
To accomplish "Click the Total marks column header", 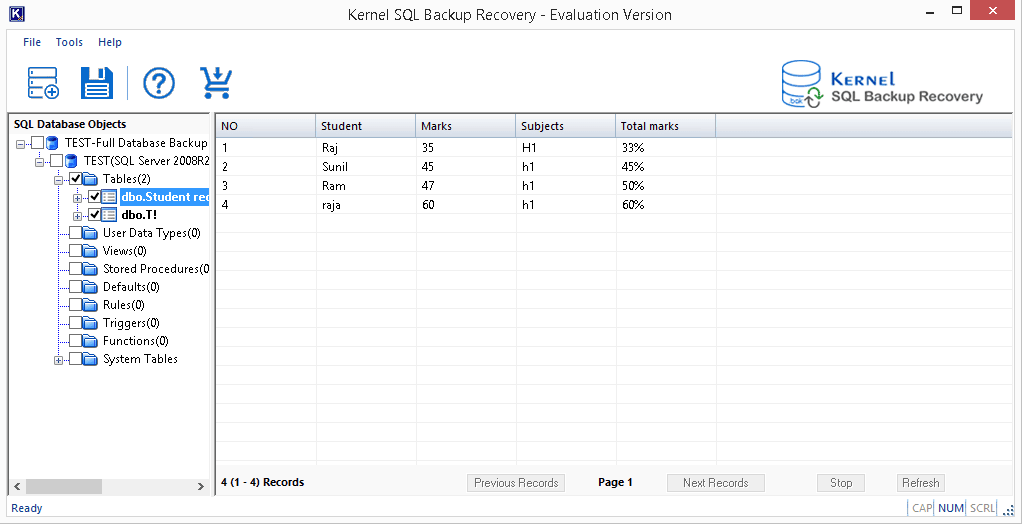I will (x=665, y=126).
